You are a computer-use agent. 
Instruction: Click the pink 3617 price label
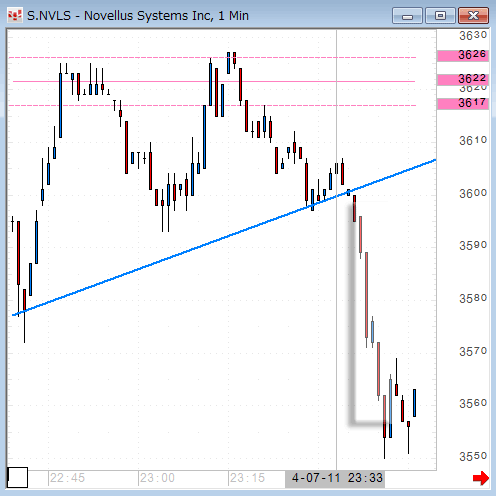click(x=463, y=104)
